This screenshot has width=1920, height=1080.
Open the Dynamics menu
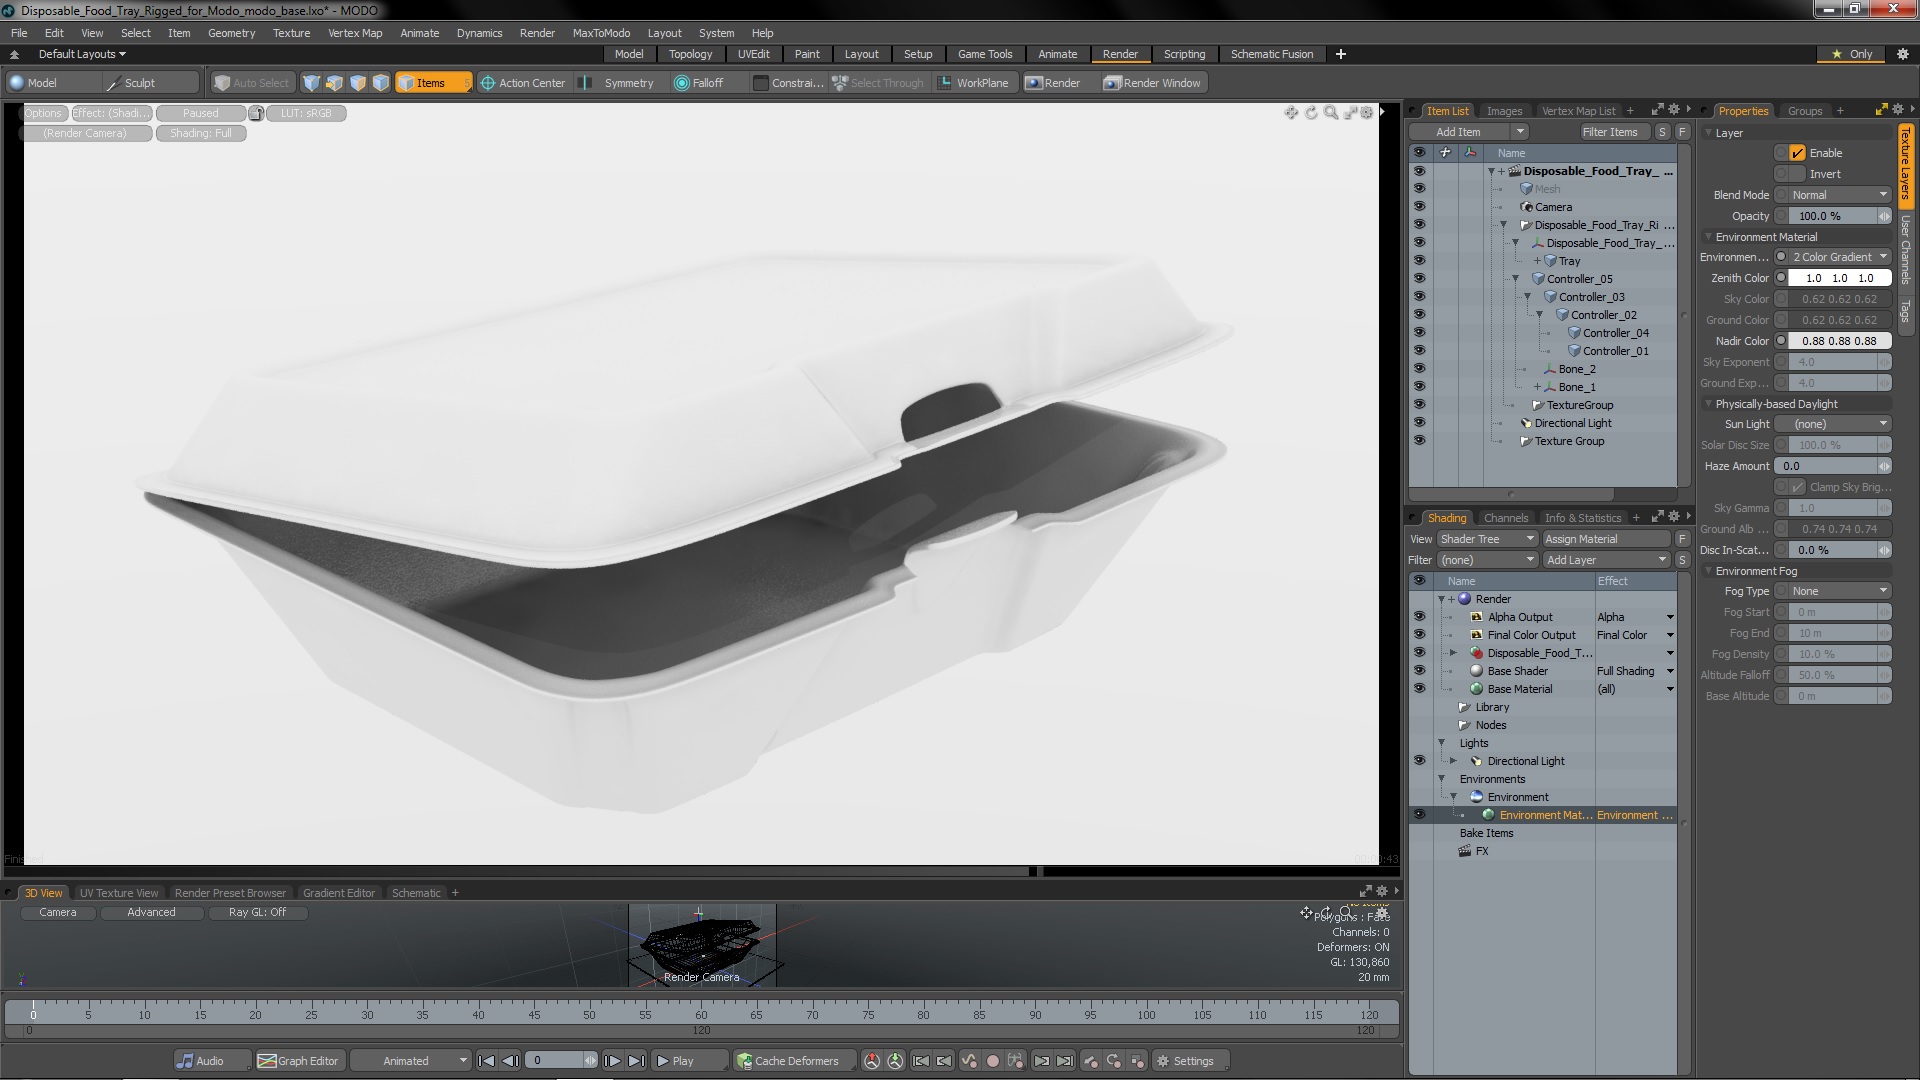tap(479, 33)
